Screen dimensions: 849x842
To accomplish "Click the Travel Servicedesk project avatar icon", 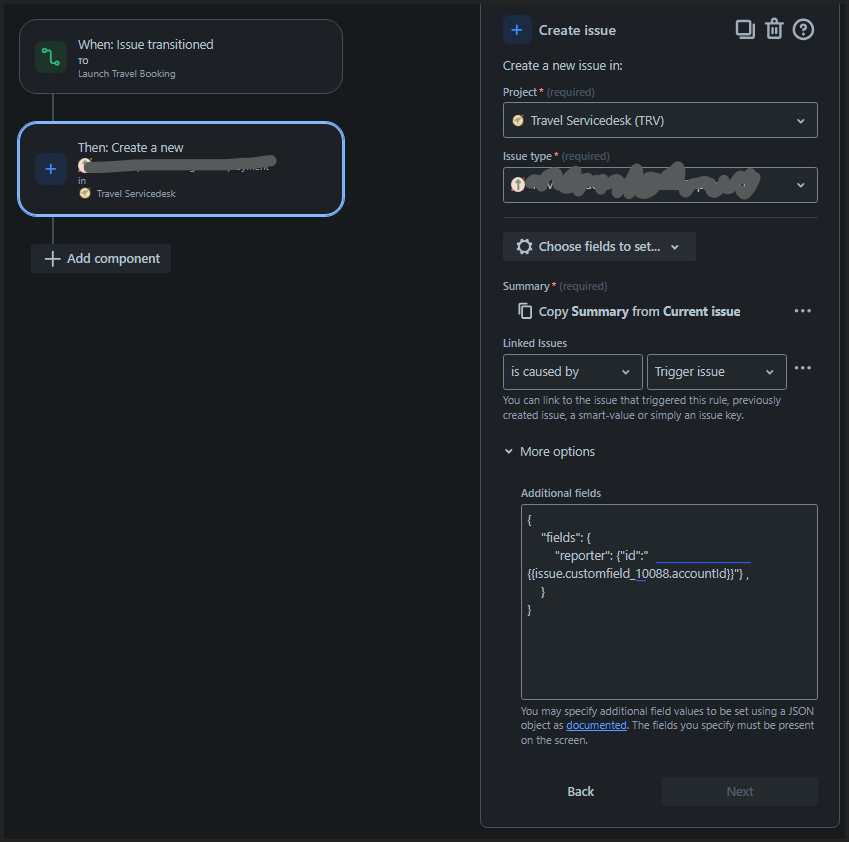I will point(517,120).
